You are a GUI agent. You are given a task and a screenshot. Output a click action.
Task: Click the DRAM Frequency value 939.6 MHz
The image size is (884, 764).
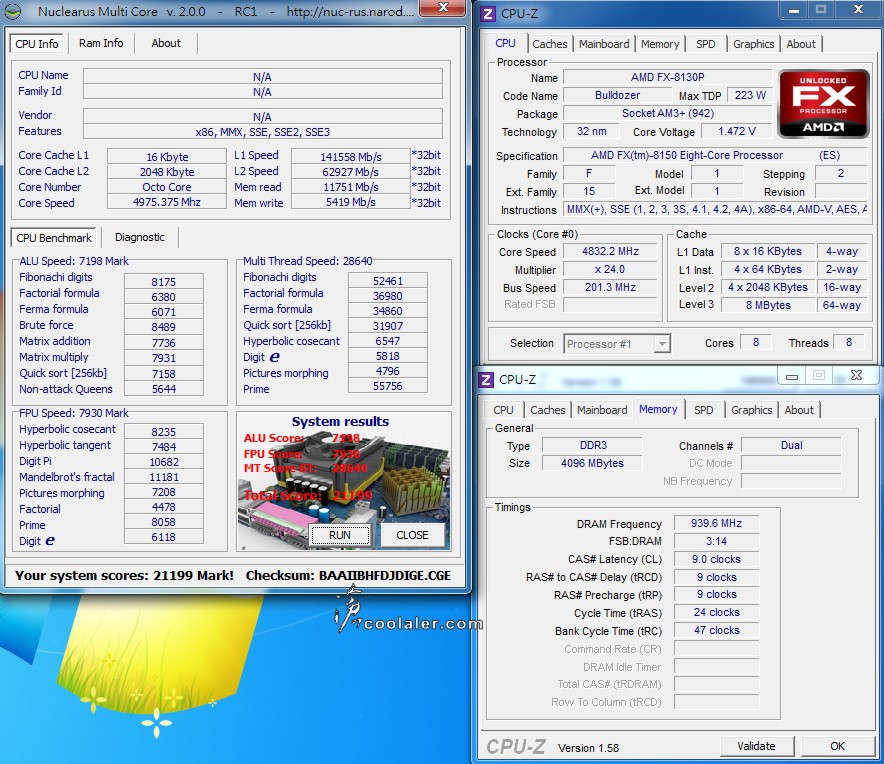[x=716, y=523]
